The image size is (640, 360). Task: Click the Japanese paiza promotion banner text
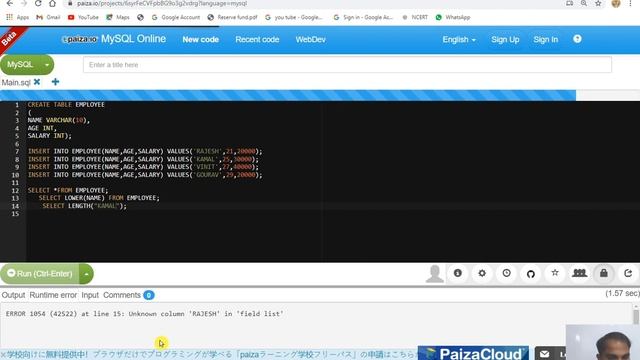208,354
